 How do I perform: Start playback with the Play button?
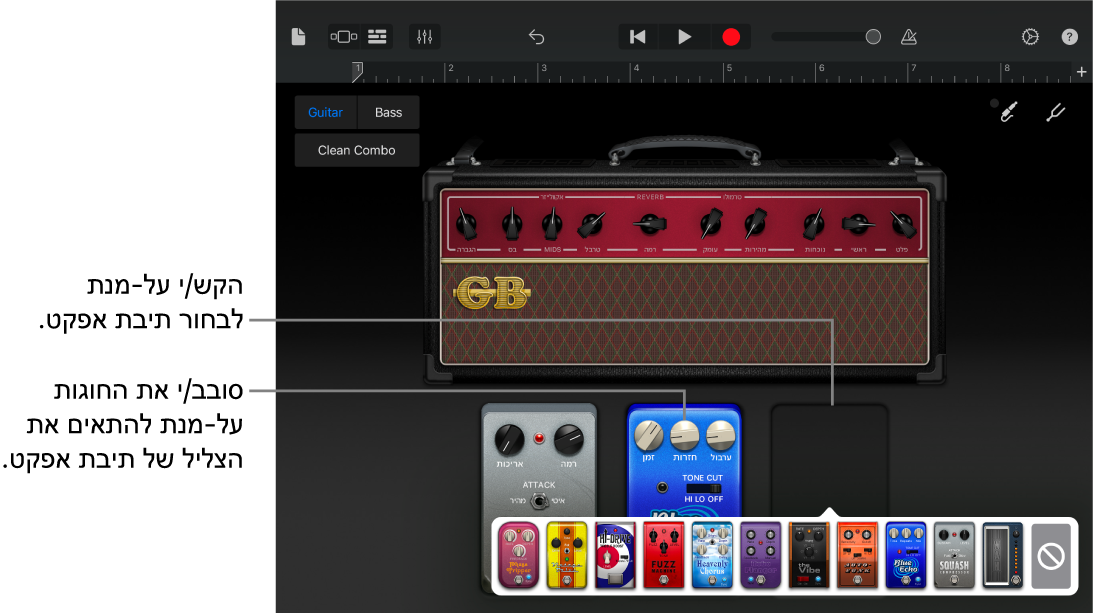tap(685, 37)
